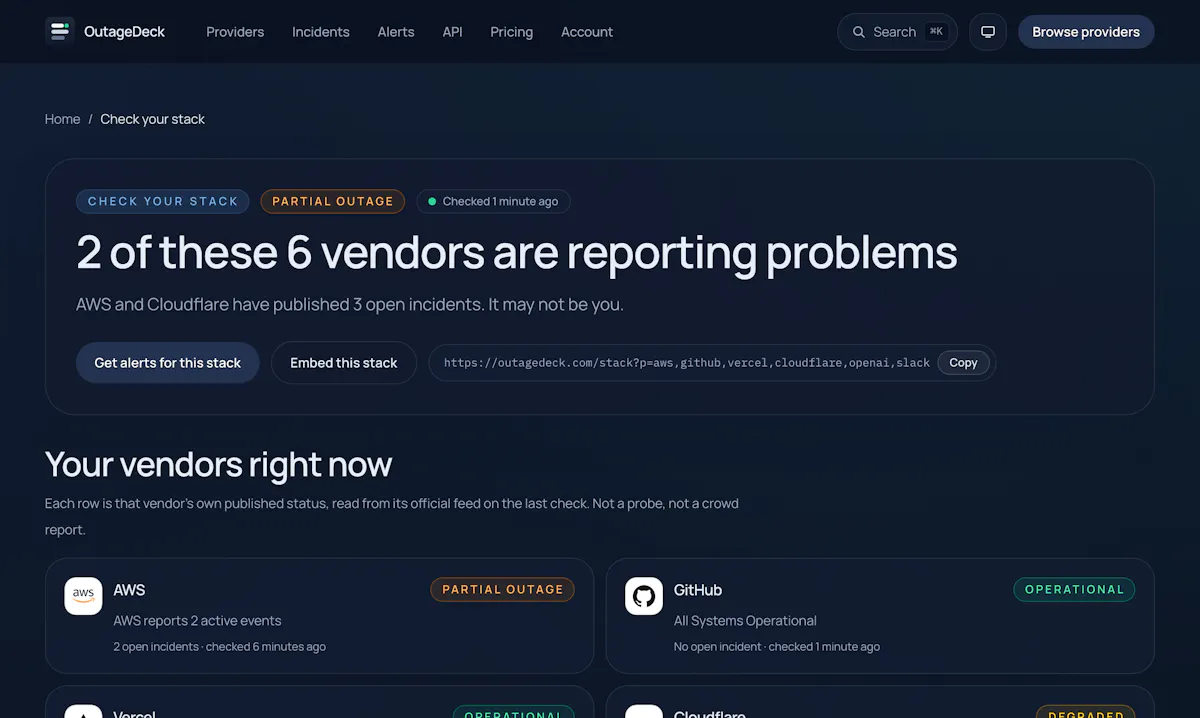Click the header Partial Outage pill
Image resolution: width=1200 pixels, height=718 pixels.
tap(333, 201)
